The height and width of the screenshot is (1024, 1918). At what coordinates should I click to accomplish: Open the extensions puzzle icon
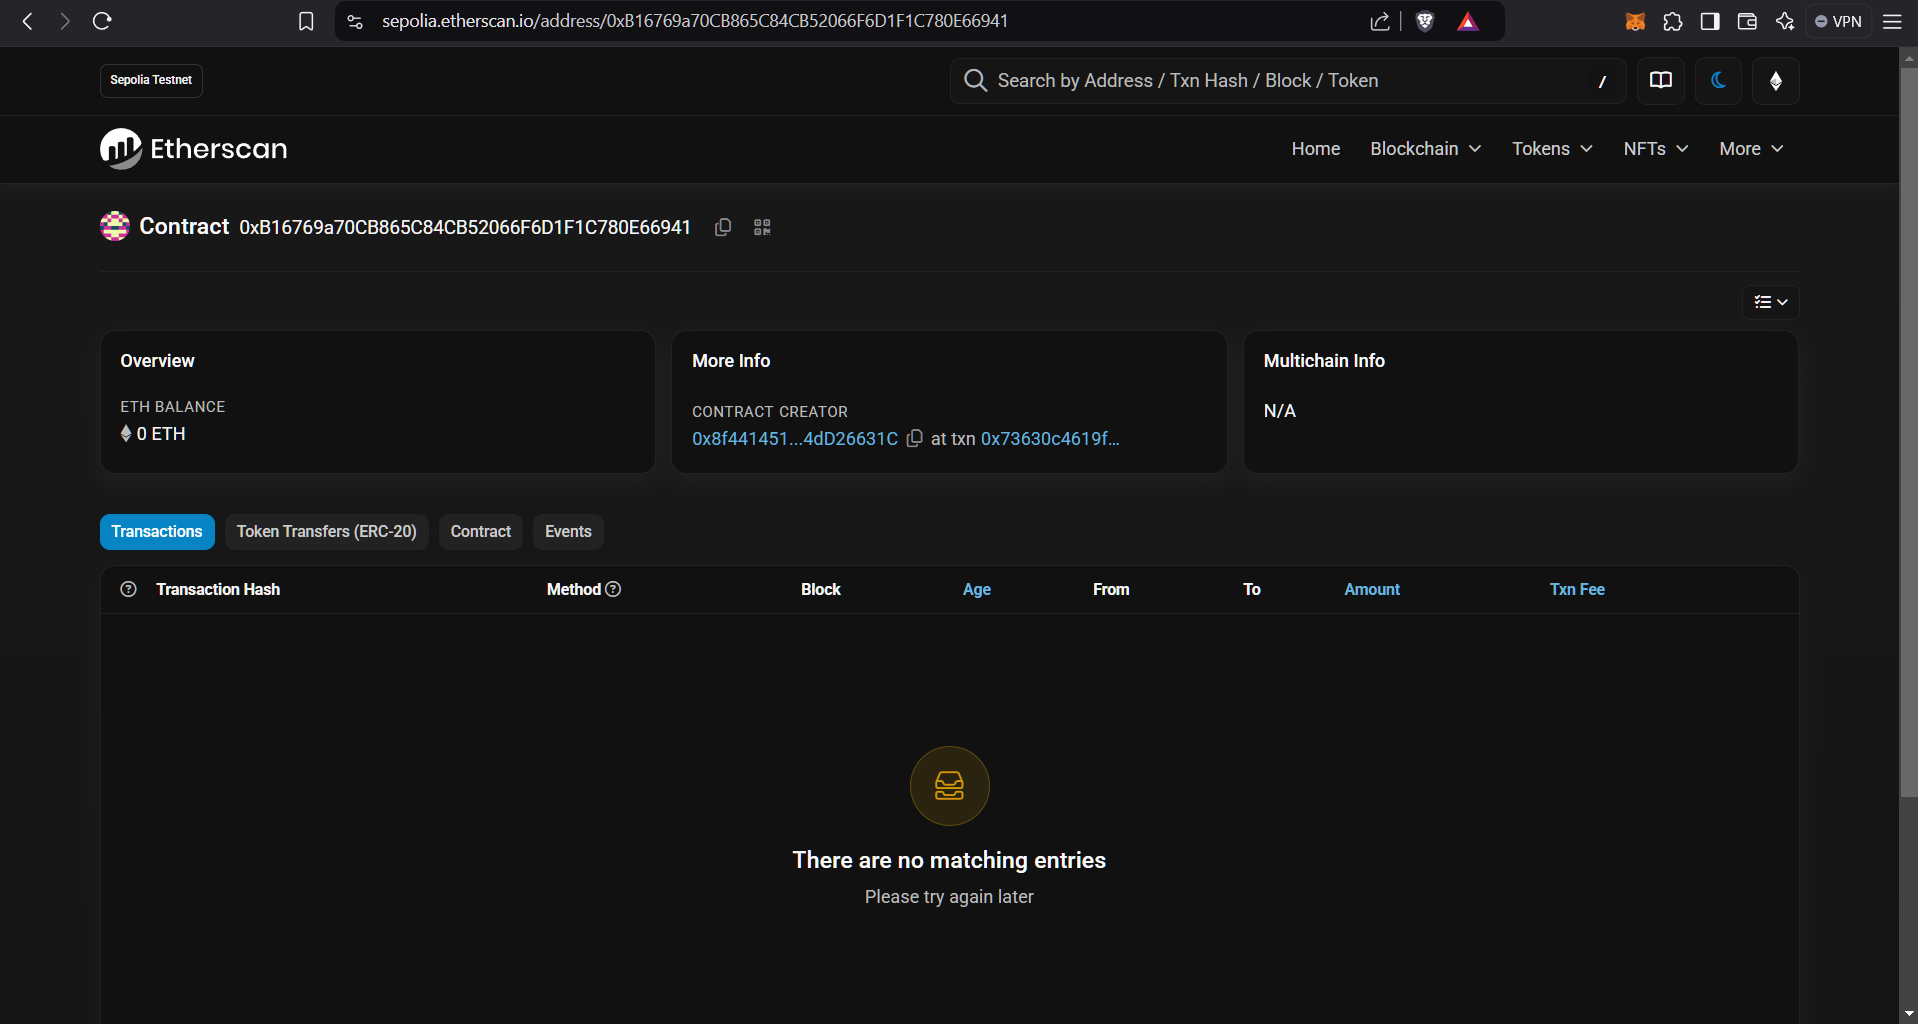(x=1673, y=21)
